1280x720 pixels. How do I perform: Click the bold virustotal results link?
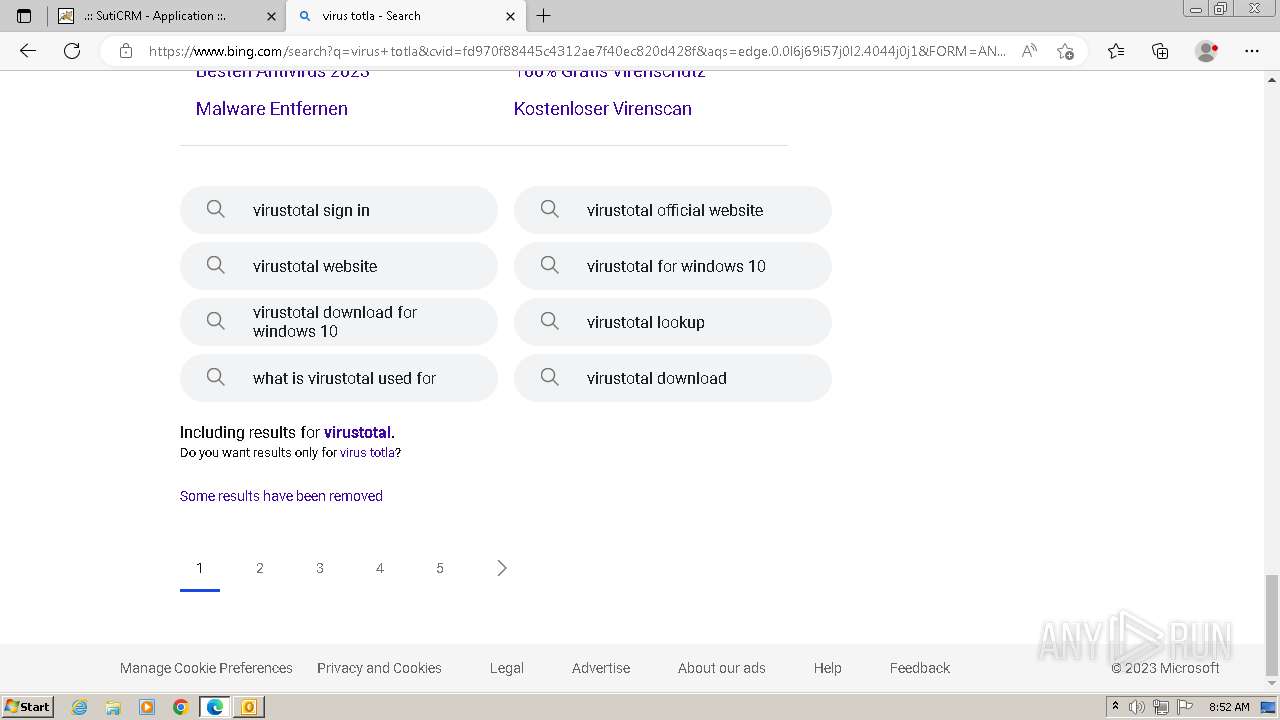coord(357,433)
